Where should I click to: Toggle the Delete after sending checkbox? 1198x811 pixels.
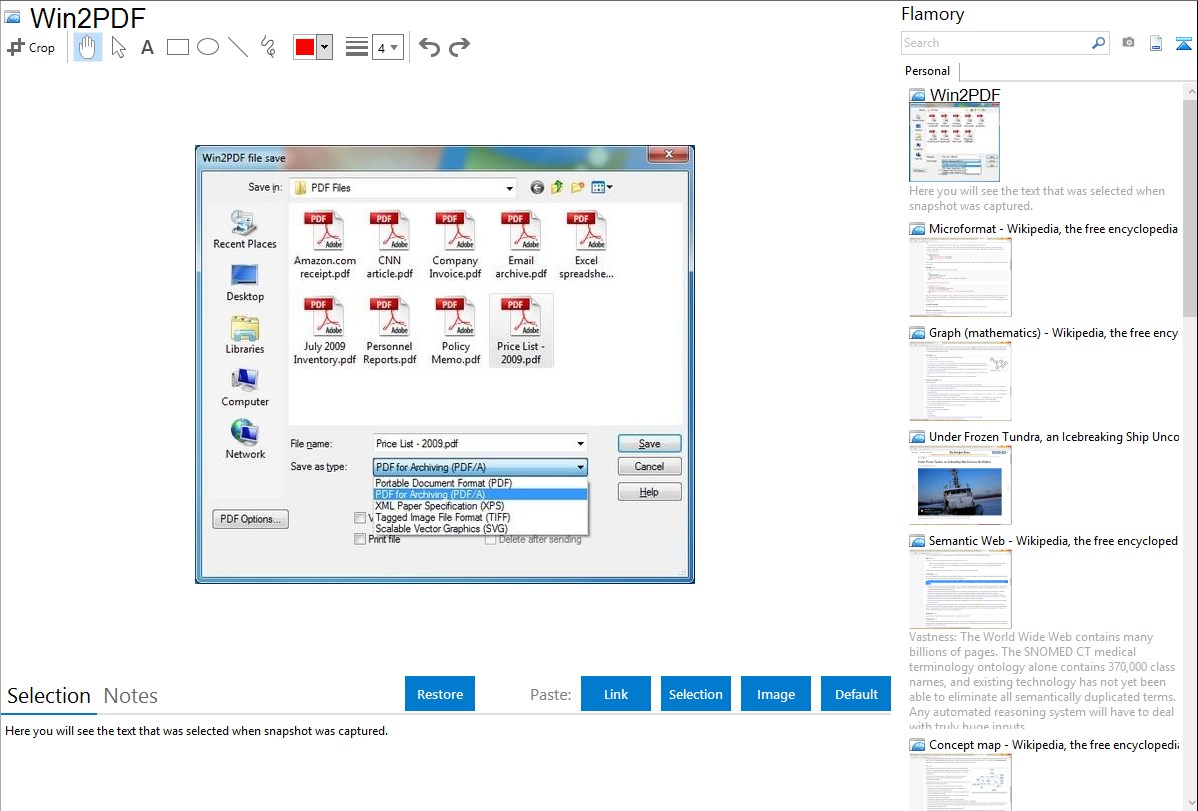[x=491, y=539]
